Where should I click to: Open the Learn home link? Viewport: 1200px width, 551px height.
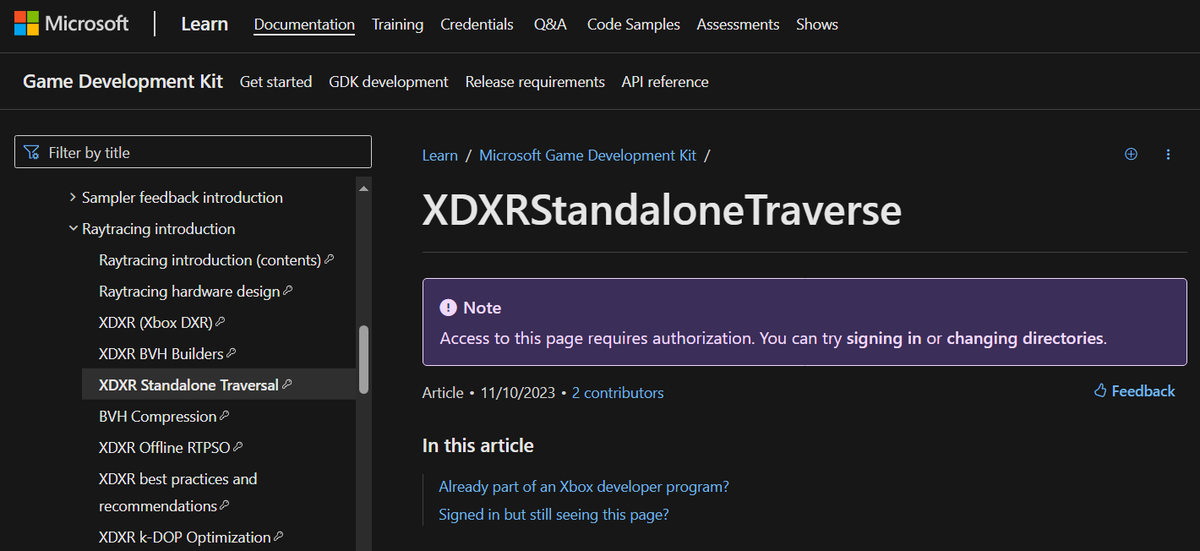[x=204, y=24]
